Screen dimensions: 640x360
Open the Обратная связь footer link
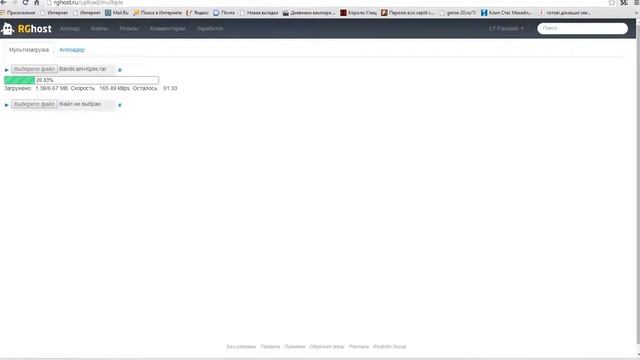click(x=327, y=347)
